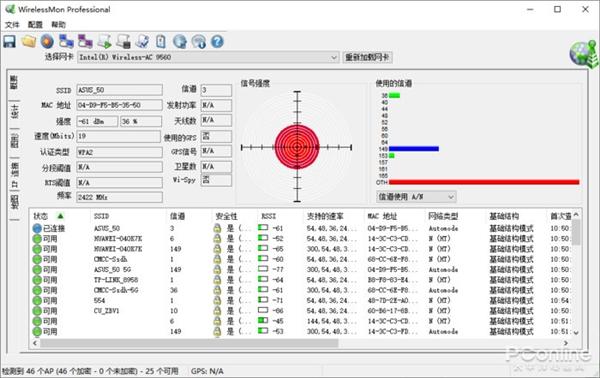Viewport: 600px width, 378px height.
Task: Expand the 选择网卡 Intel Wireless-AC 9560 dropdown
Action: click(x=208, y=57)
